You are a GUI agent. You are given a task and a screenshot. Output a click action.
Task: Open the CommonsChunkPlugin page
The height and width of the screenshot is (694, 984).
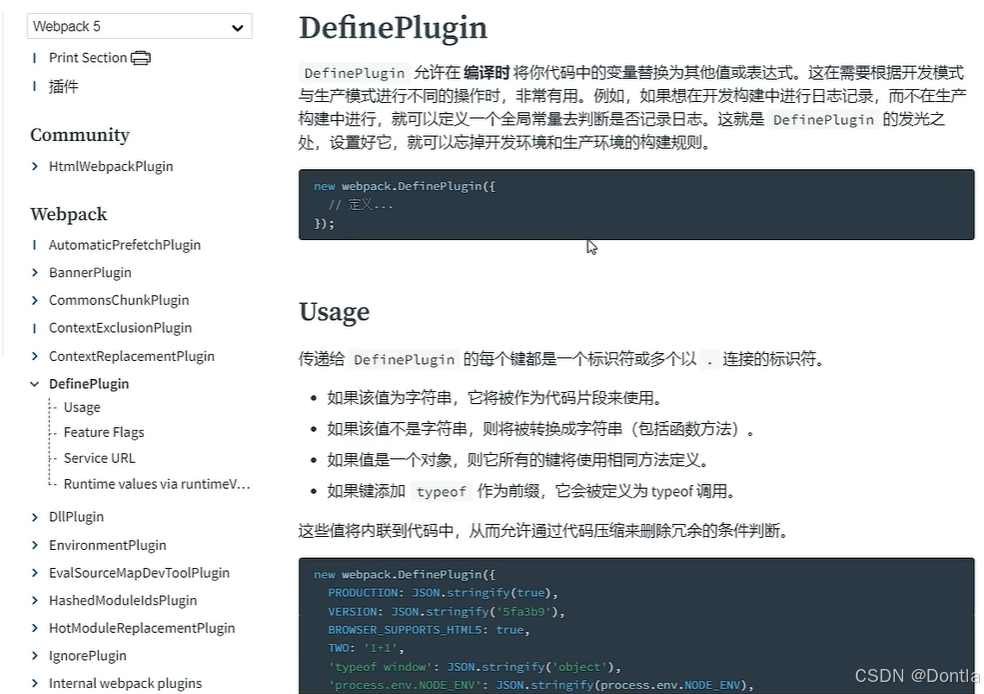(x=119, y=300)
